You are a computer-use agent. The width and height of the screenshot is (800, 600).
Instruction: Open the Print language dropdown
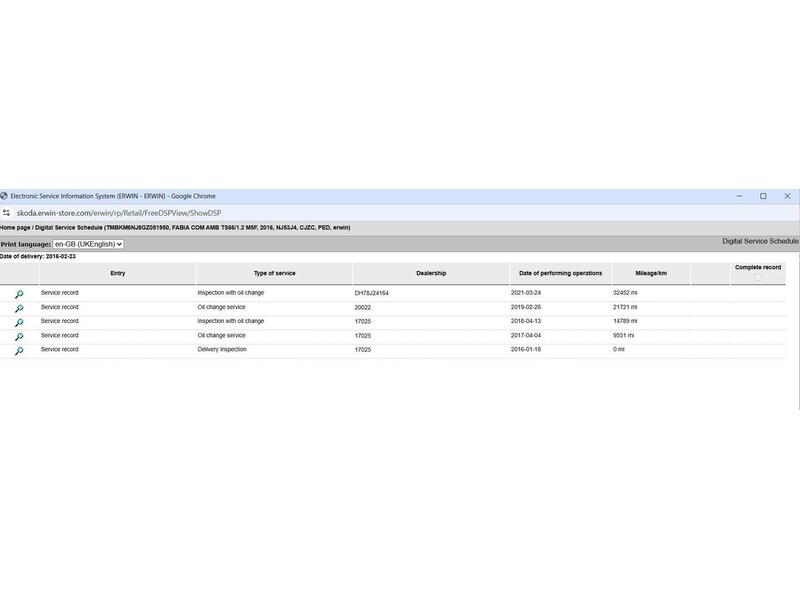point(88,244)
